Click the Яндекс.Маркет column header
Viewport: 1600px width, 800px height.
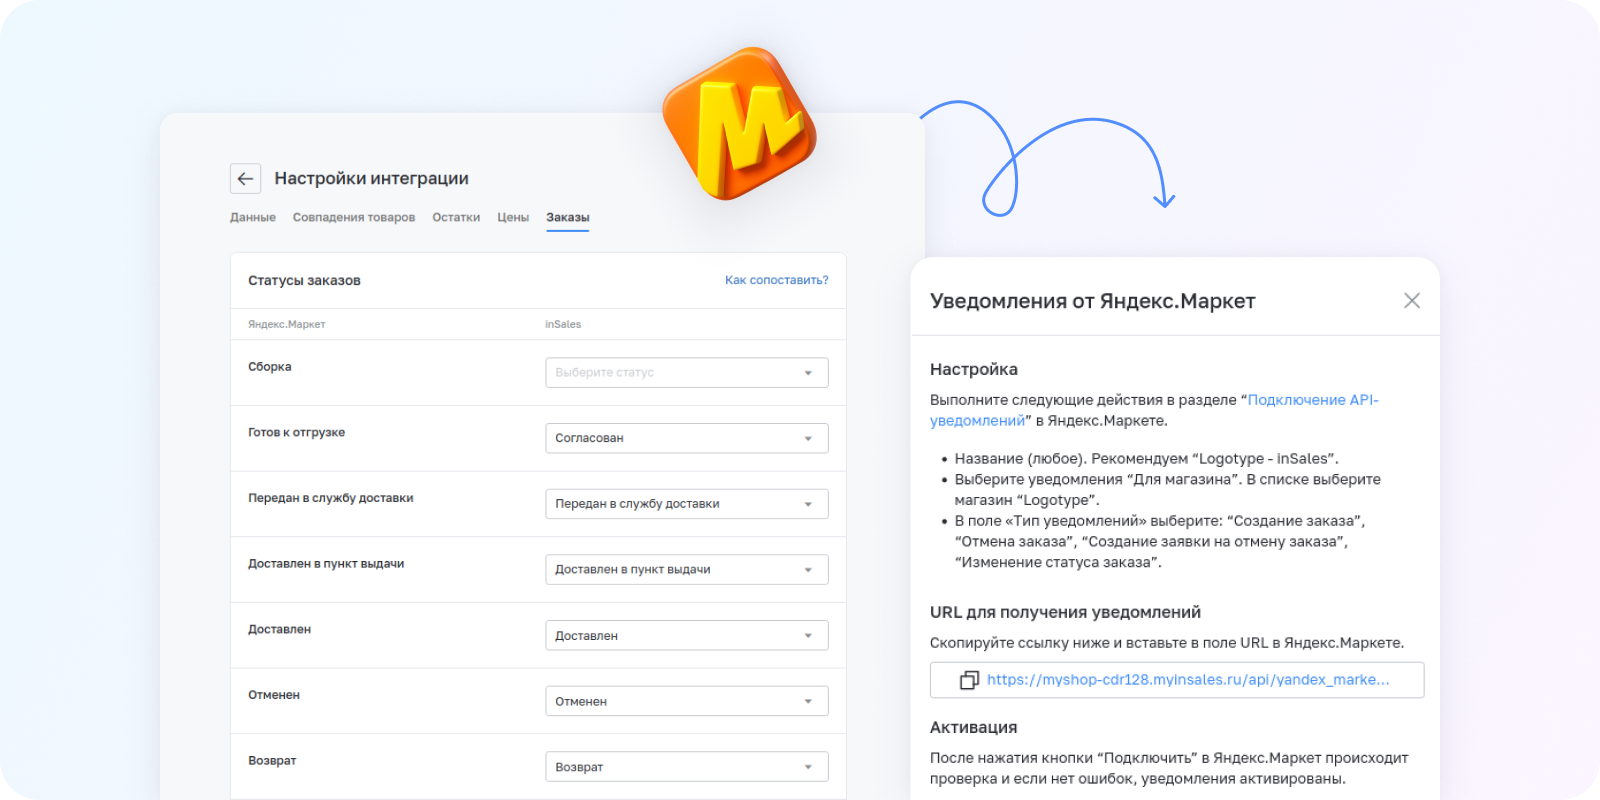287,324
